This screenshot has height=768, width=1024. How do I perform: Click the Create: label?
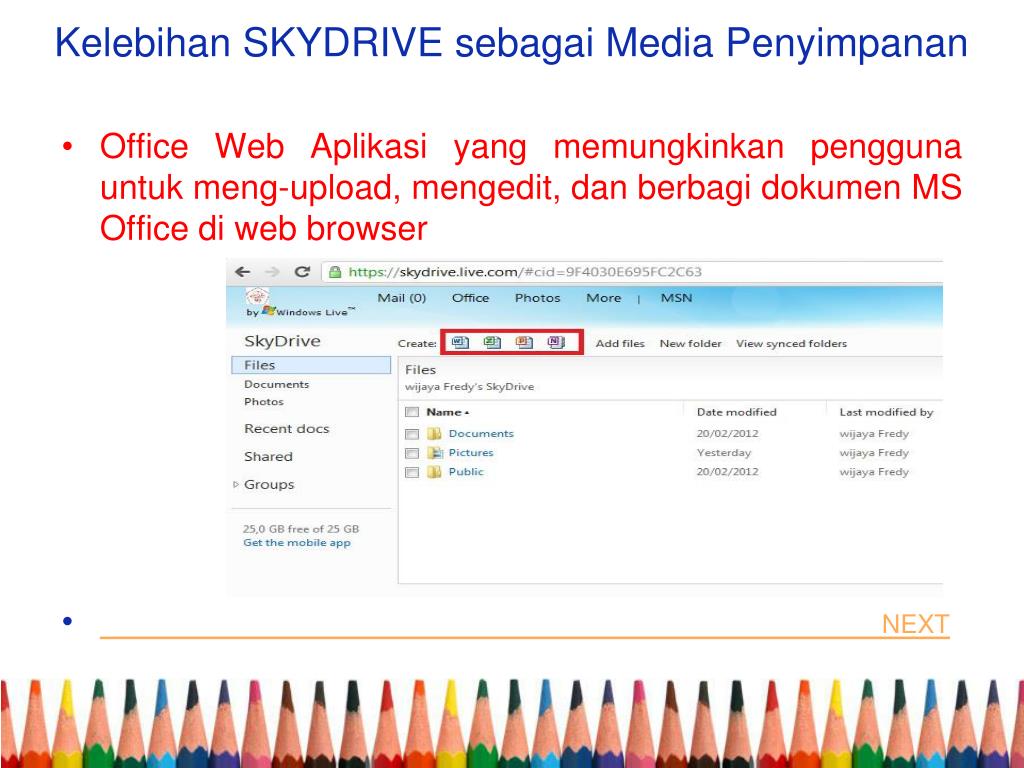(417, 344)
